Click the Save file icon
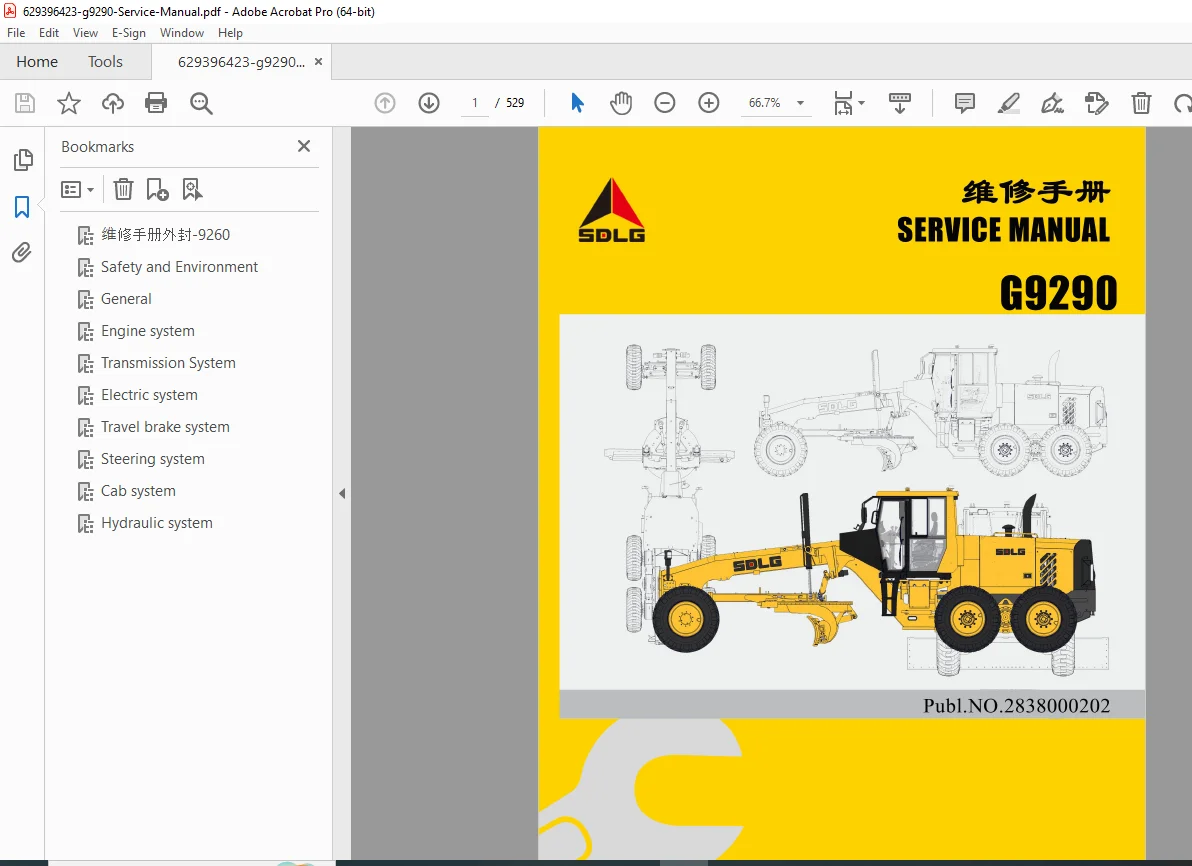Screen dimensions: 1192x866 click(25, 103)
